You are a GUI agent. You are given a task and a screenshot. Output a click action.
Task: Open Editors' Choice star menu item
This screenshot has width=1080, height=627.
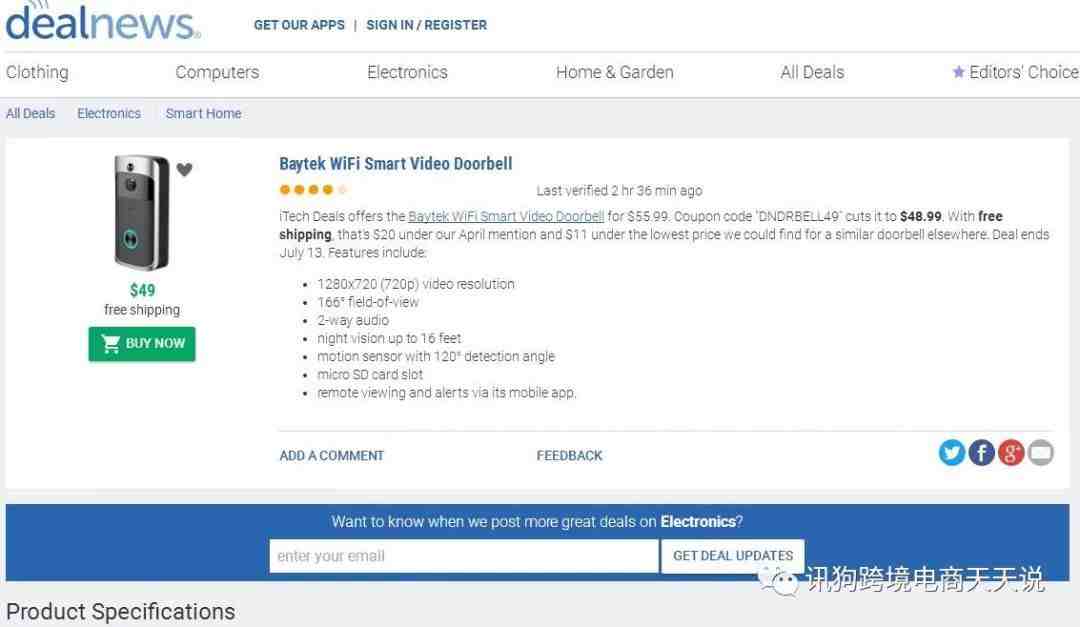click(x=1015, y=72)
